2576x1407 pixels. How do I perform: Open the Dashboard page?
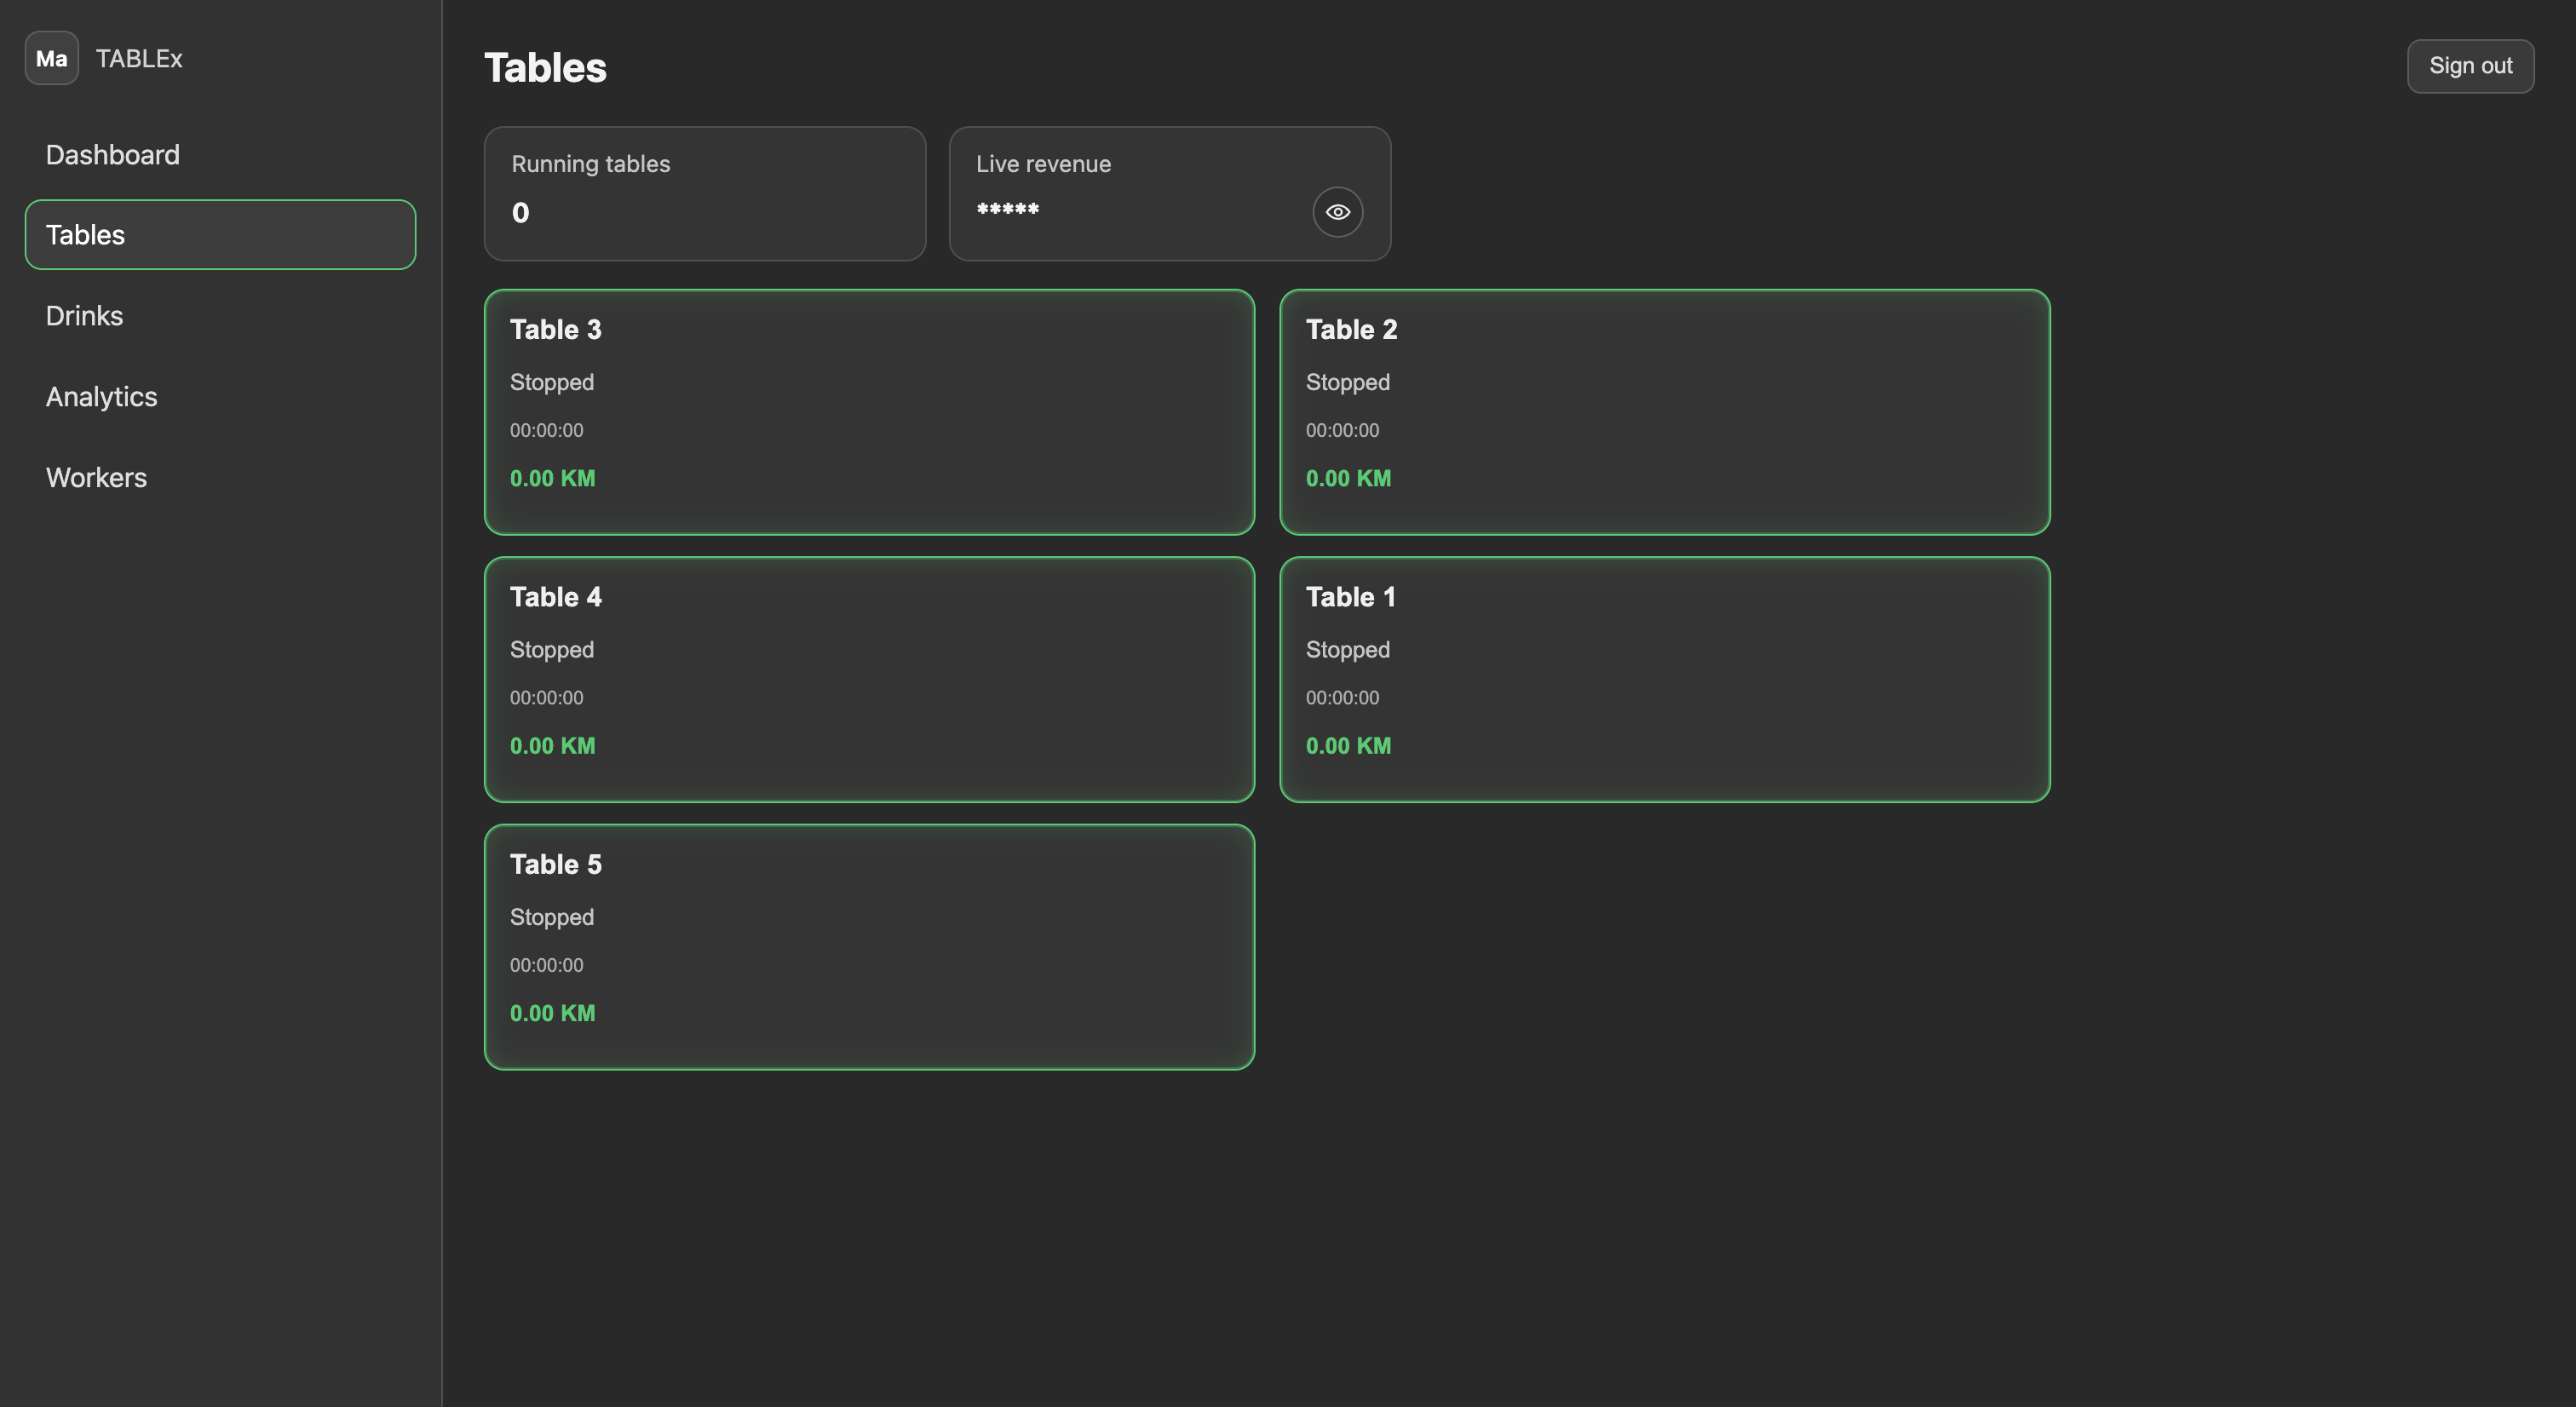(x=220, y=155)
